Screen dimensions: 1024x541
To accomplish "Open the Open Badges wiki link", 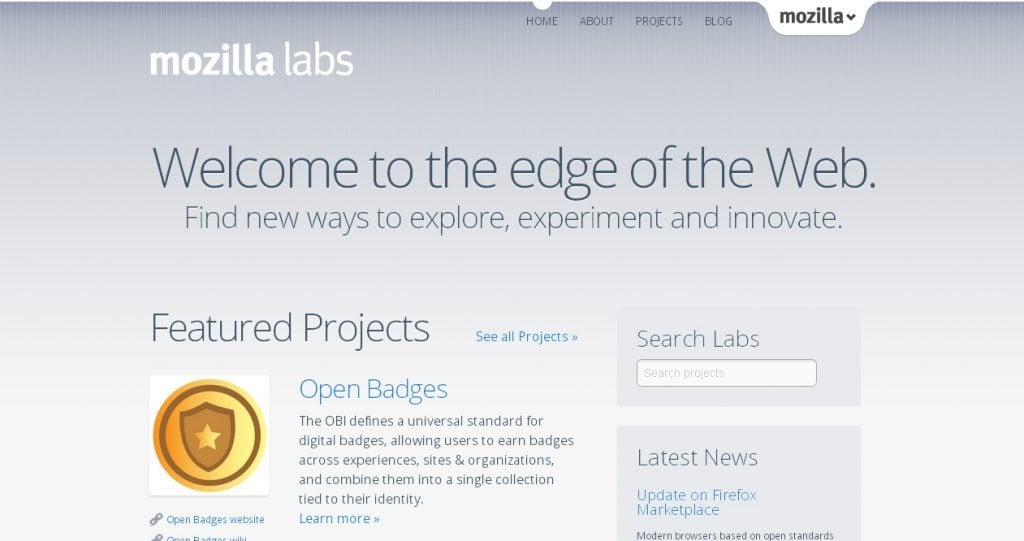I will pos(206,538).
